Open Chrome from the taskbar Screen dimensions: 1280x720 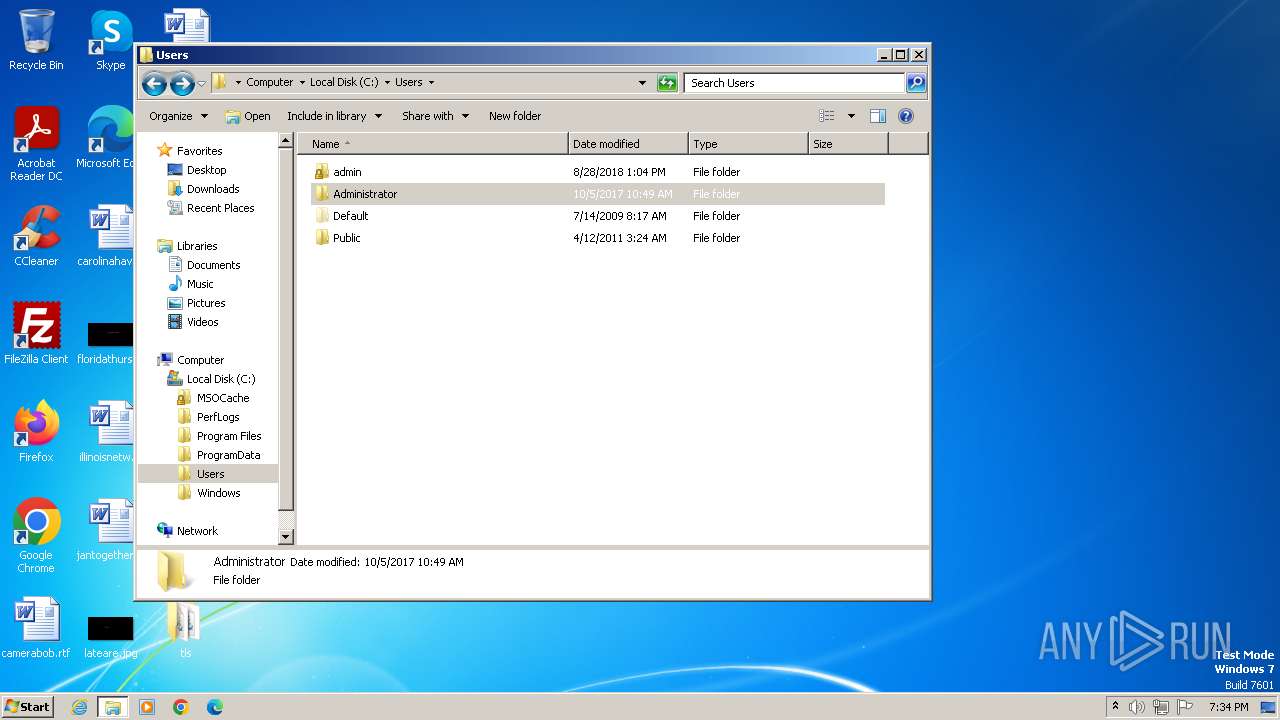[181, 707]
